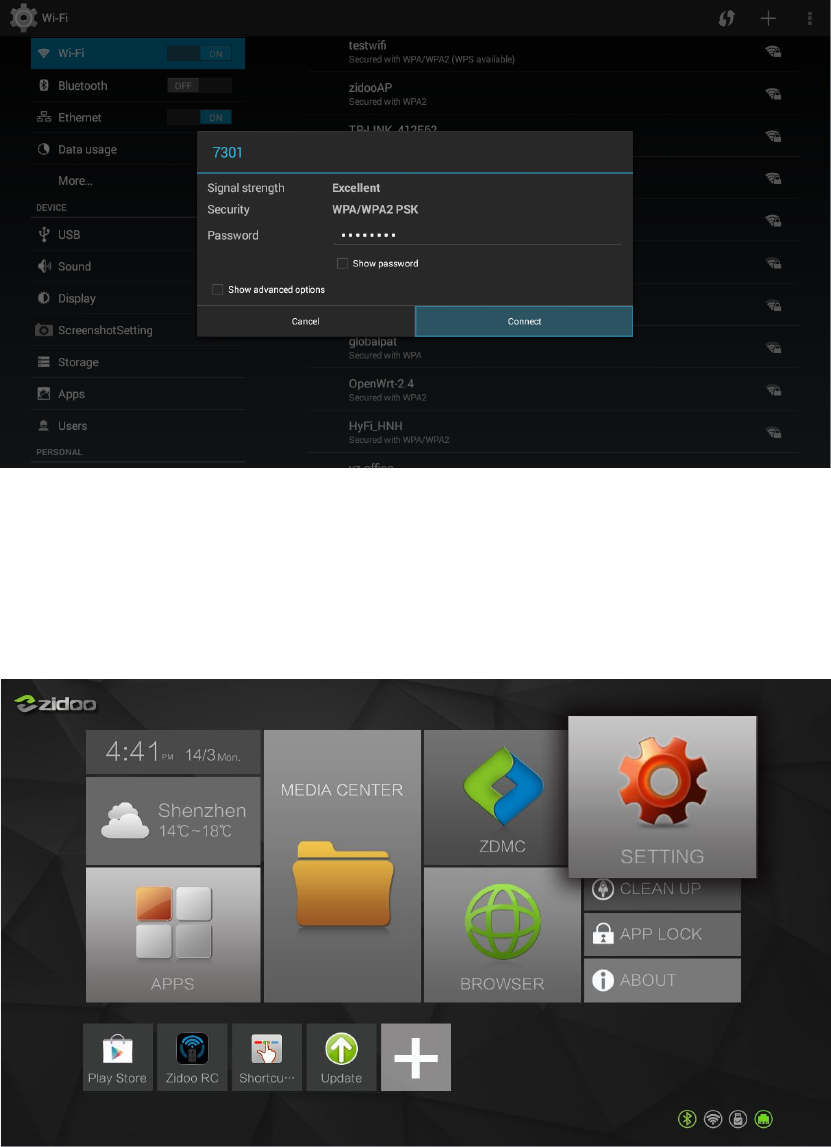Click the 4:41 clock tile
This screenshot has height=1147, width=831.
[x=173, y=752]
